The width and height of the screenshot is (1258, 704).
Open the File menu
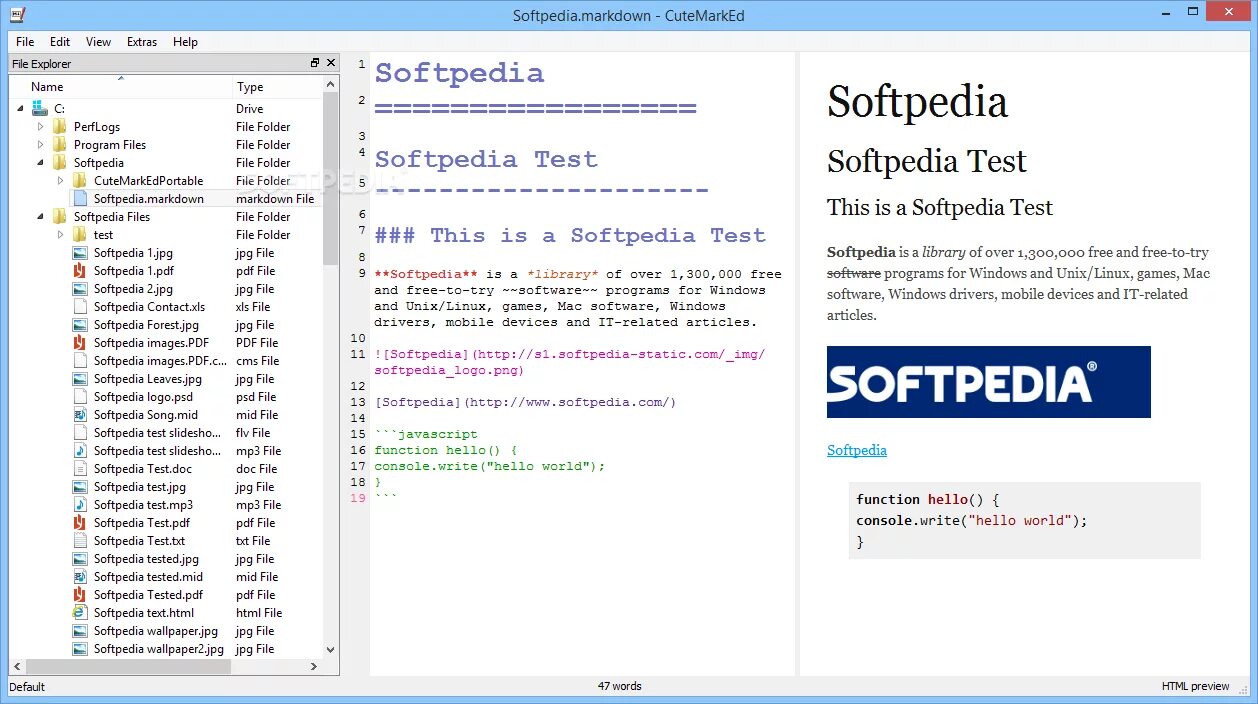point(25,42)
